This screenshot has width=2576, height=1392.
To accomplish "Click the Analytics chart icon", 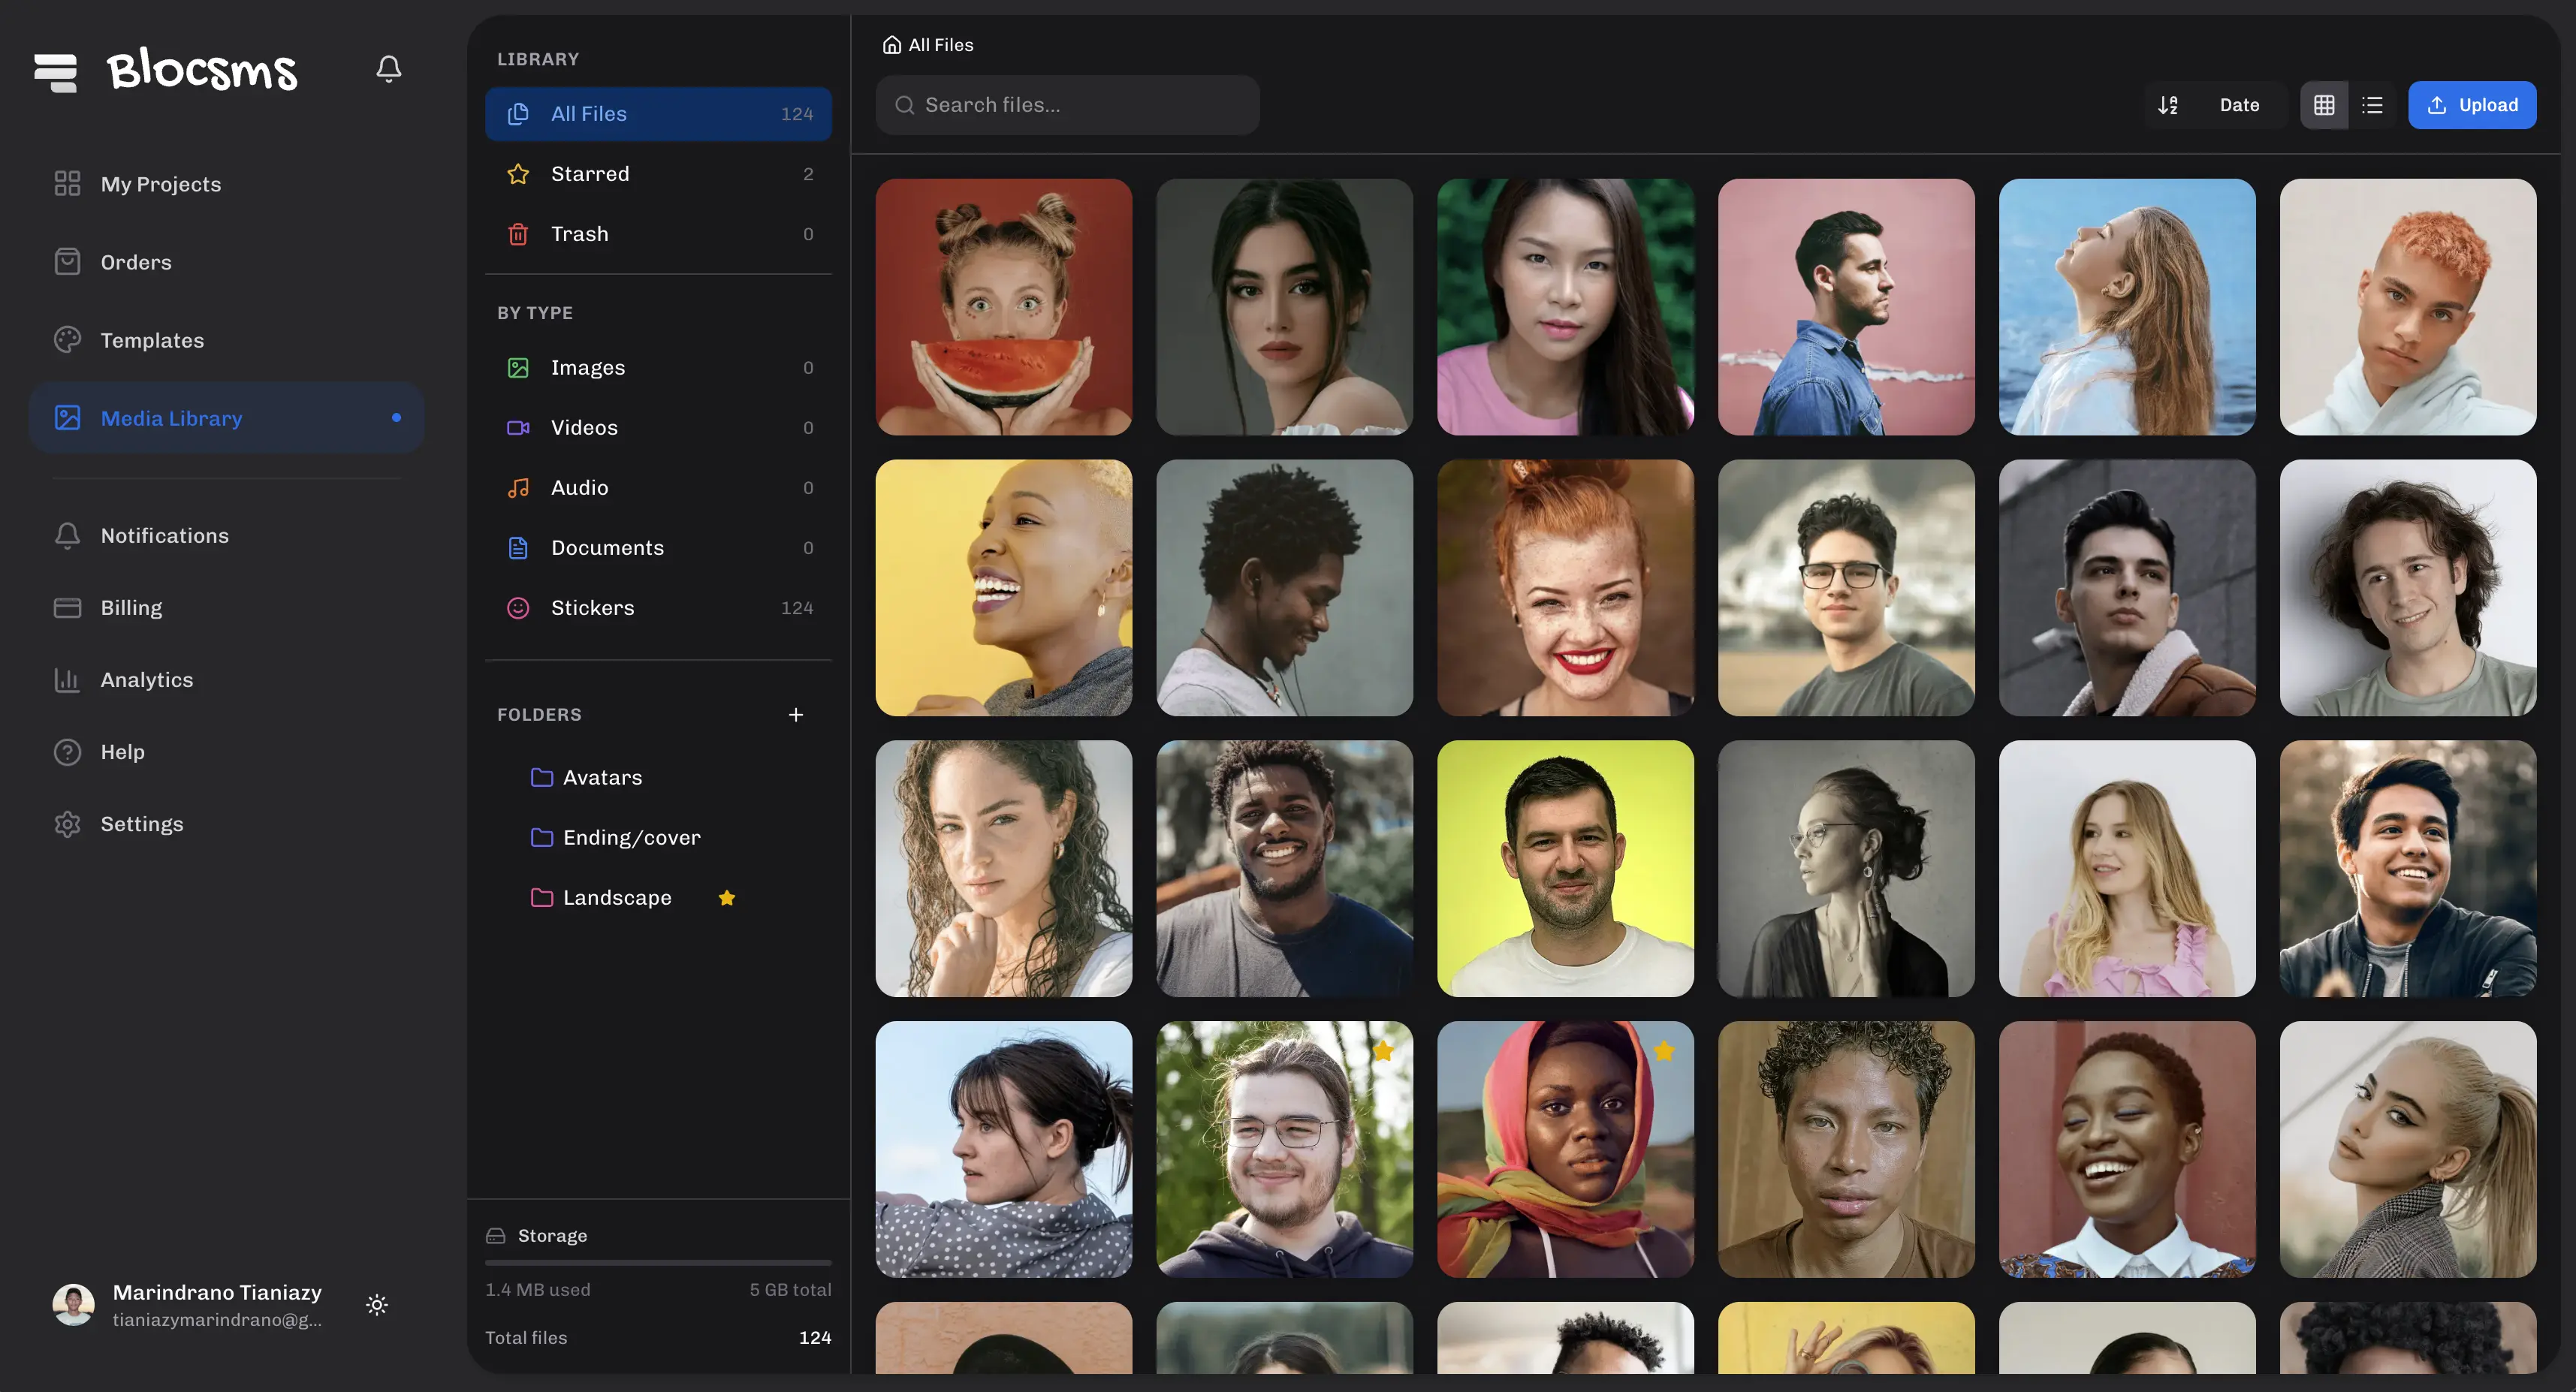I will pos(67,680).
